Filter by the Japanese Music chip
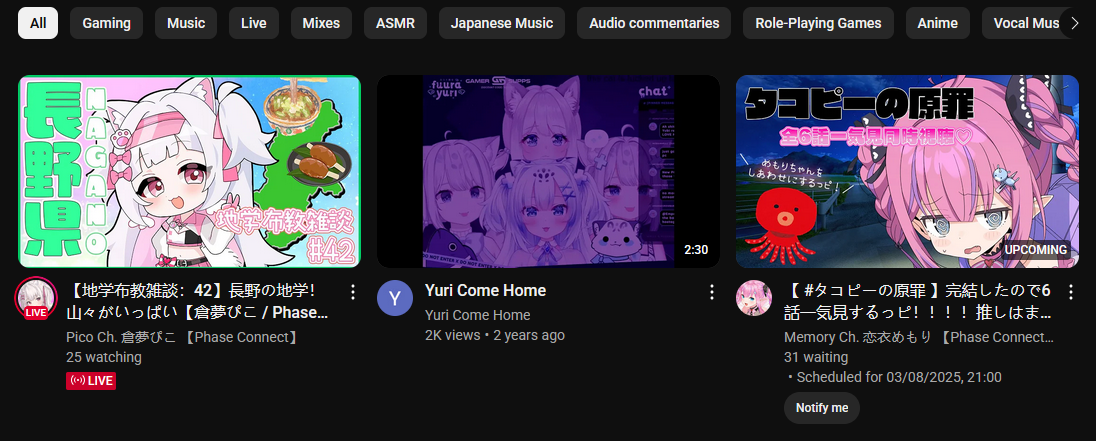The width and height of the screenshot is (1096, 441). point(502,23)
